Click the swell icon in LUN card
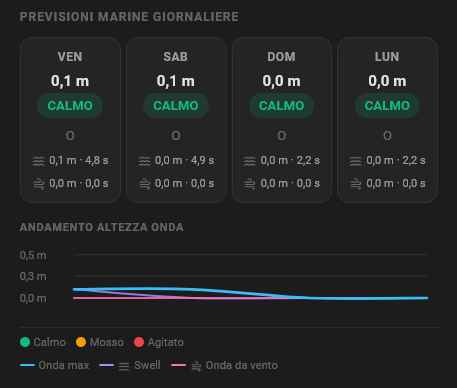457x388 pixels. click(x=356, y=161)
